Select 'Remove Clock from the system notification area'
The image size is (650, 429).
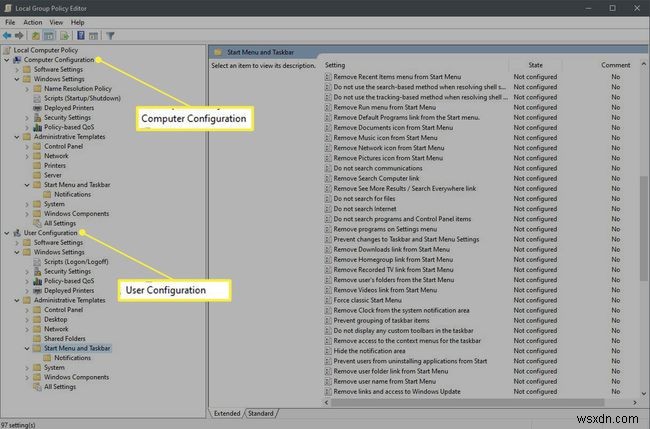tap(401, 310)
